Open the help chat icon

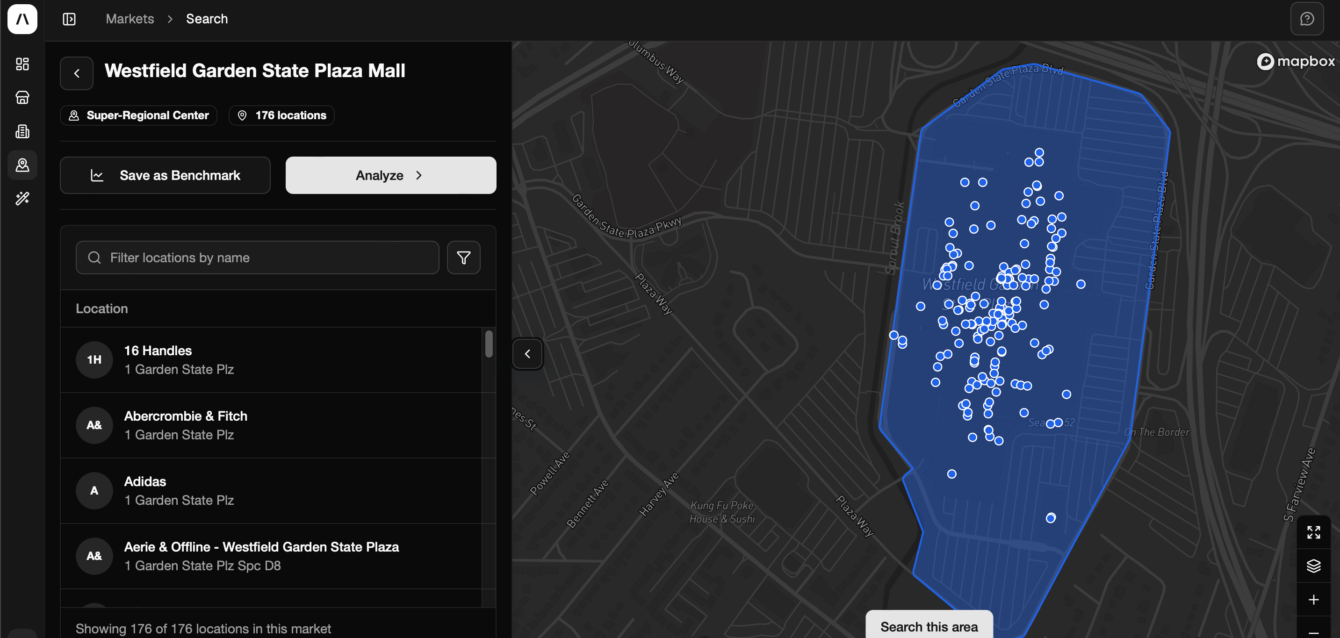pyautogui.click(x=1307, y=19)
